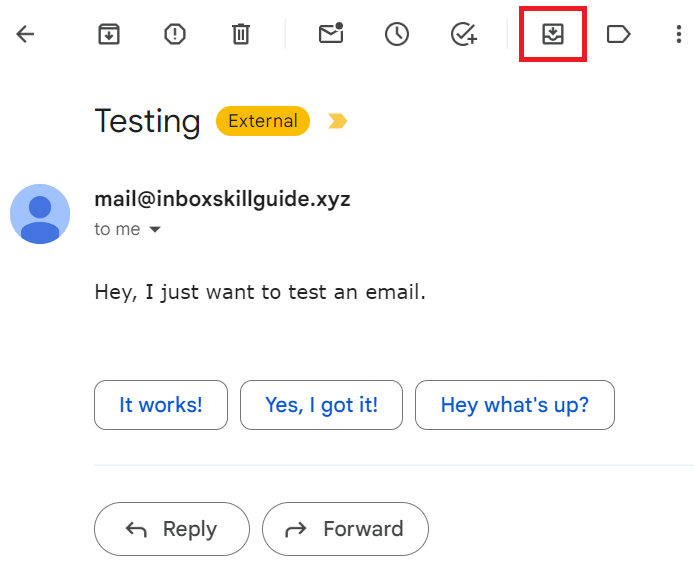Add this email to Tasks
Image resolution: width=694 pixels, height=574 pixels.
tap(463, 34)
